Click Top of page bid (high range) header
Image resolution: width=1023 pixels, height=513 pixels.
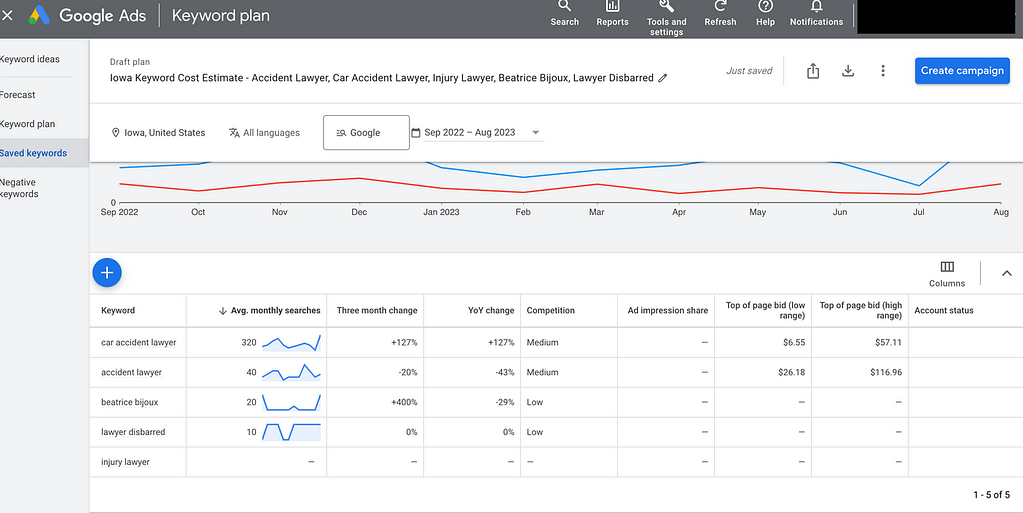[x=861, y=310]
